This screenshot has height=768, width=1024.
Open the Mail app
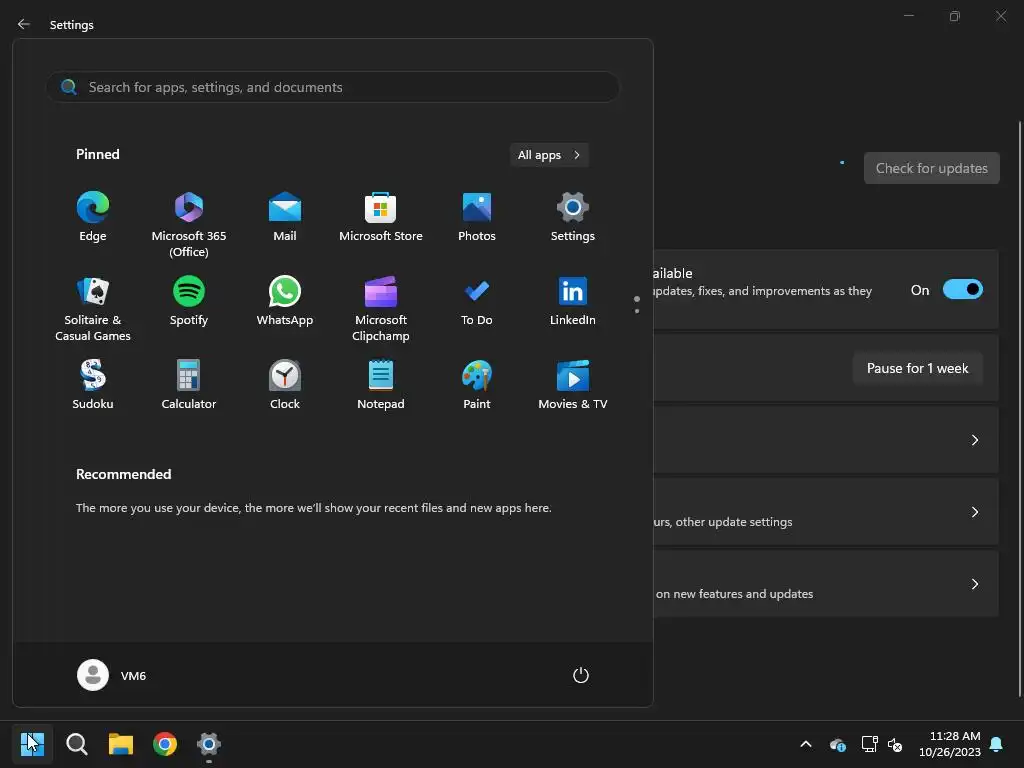click(285, 217)
